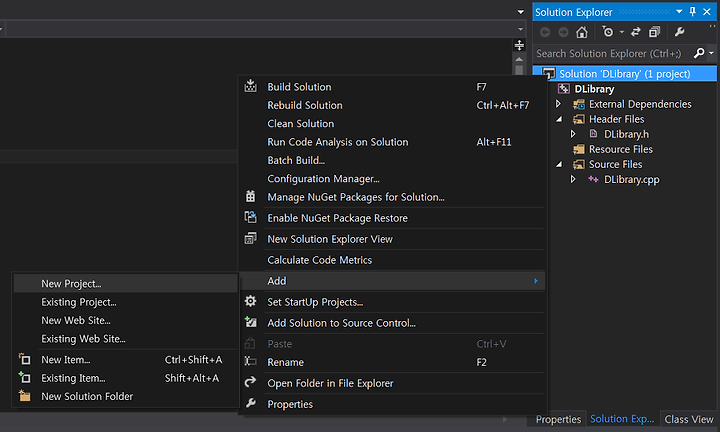The width and height of the screenshot is (720, 432).
Task: Click the Pending Changes Filter clock icon
Action: (x=608, y=32)
